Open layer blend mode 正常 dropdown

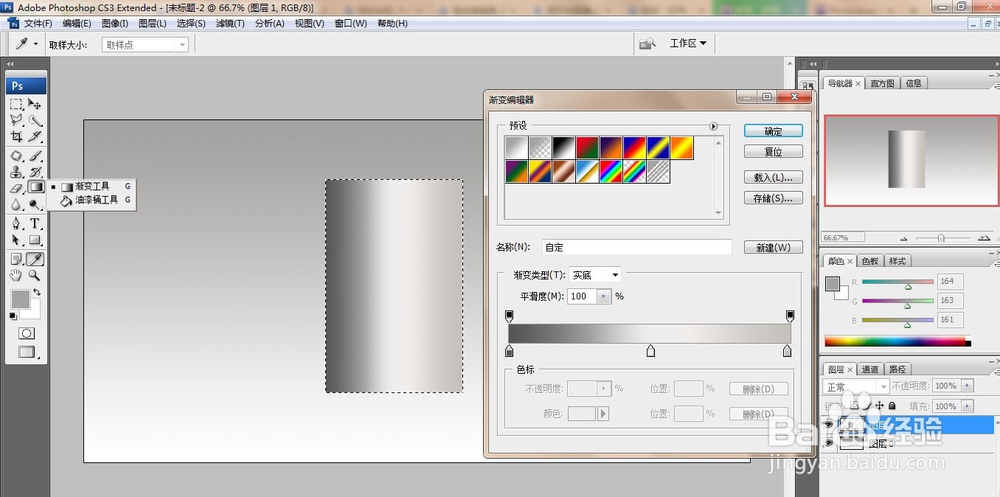856,387
